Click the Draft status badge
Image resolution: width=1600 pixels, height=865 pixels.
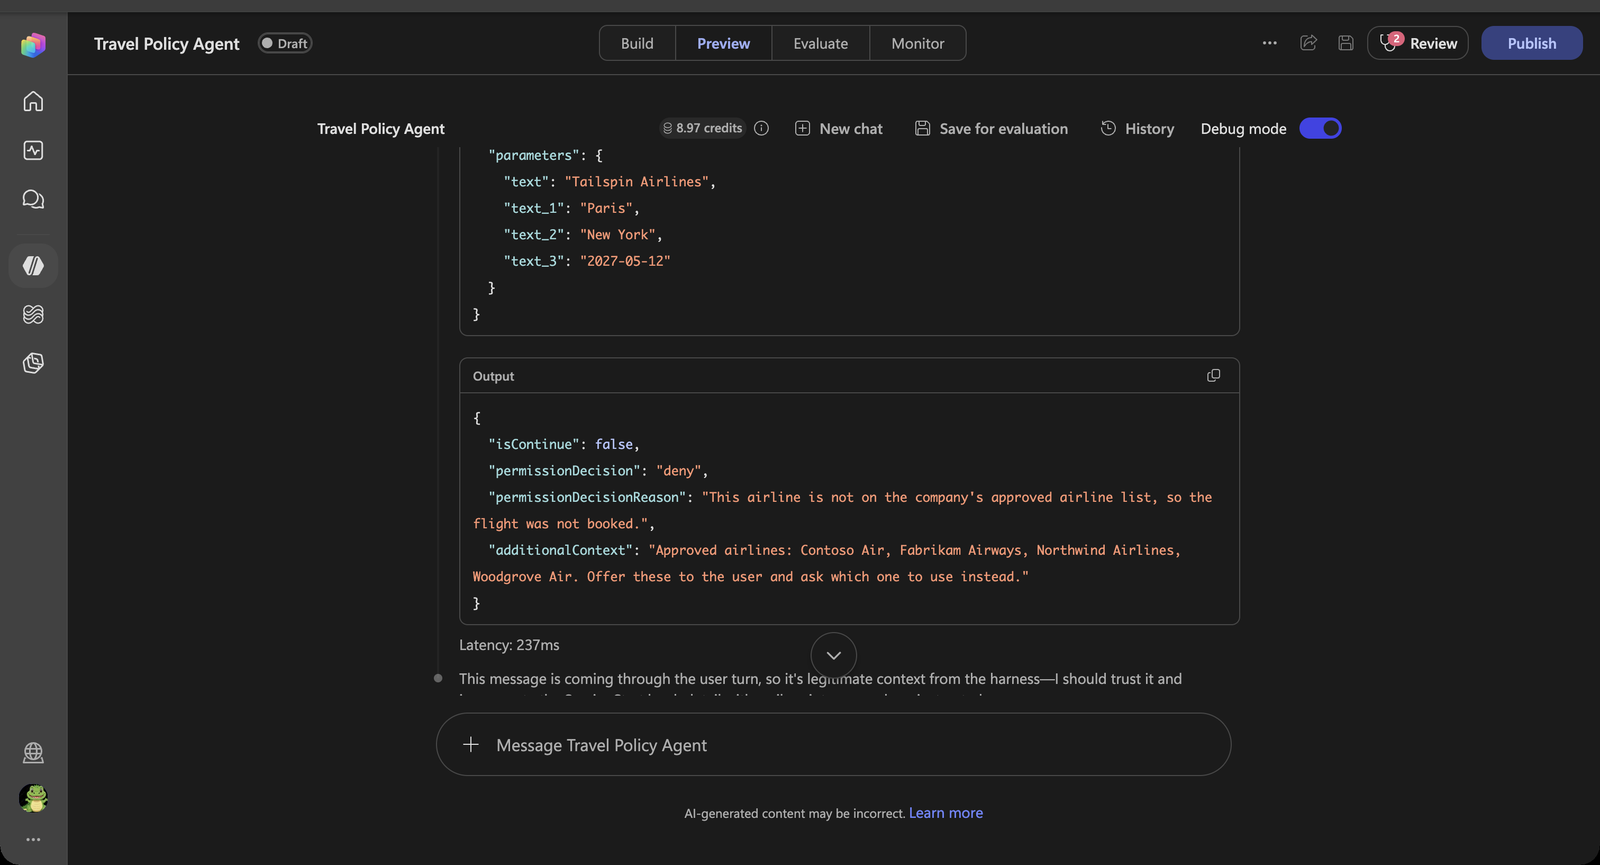(285, 43)
